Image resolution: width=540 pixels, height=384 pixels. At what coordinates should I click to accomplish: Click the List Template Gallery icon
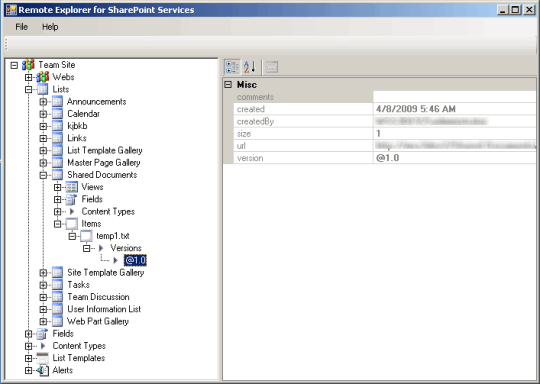tap(57, 151)
